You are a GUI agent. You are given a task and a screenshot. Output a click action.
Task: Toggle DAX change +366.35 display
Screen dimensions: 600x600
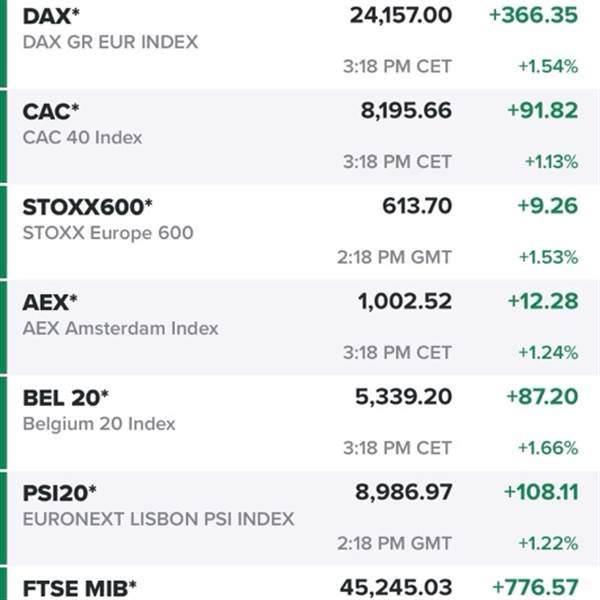tap(533, 16)
